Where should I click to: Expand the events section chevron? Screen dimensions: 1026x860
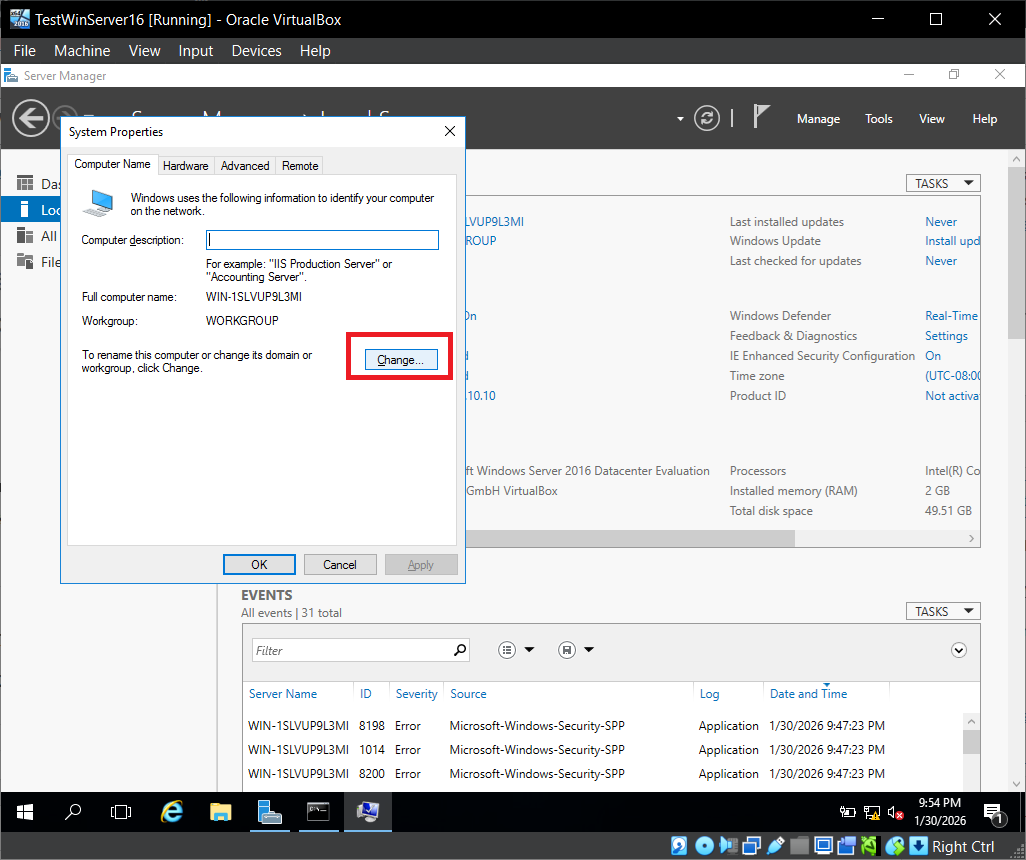pyautogui.click(x=959, y=650)
